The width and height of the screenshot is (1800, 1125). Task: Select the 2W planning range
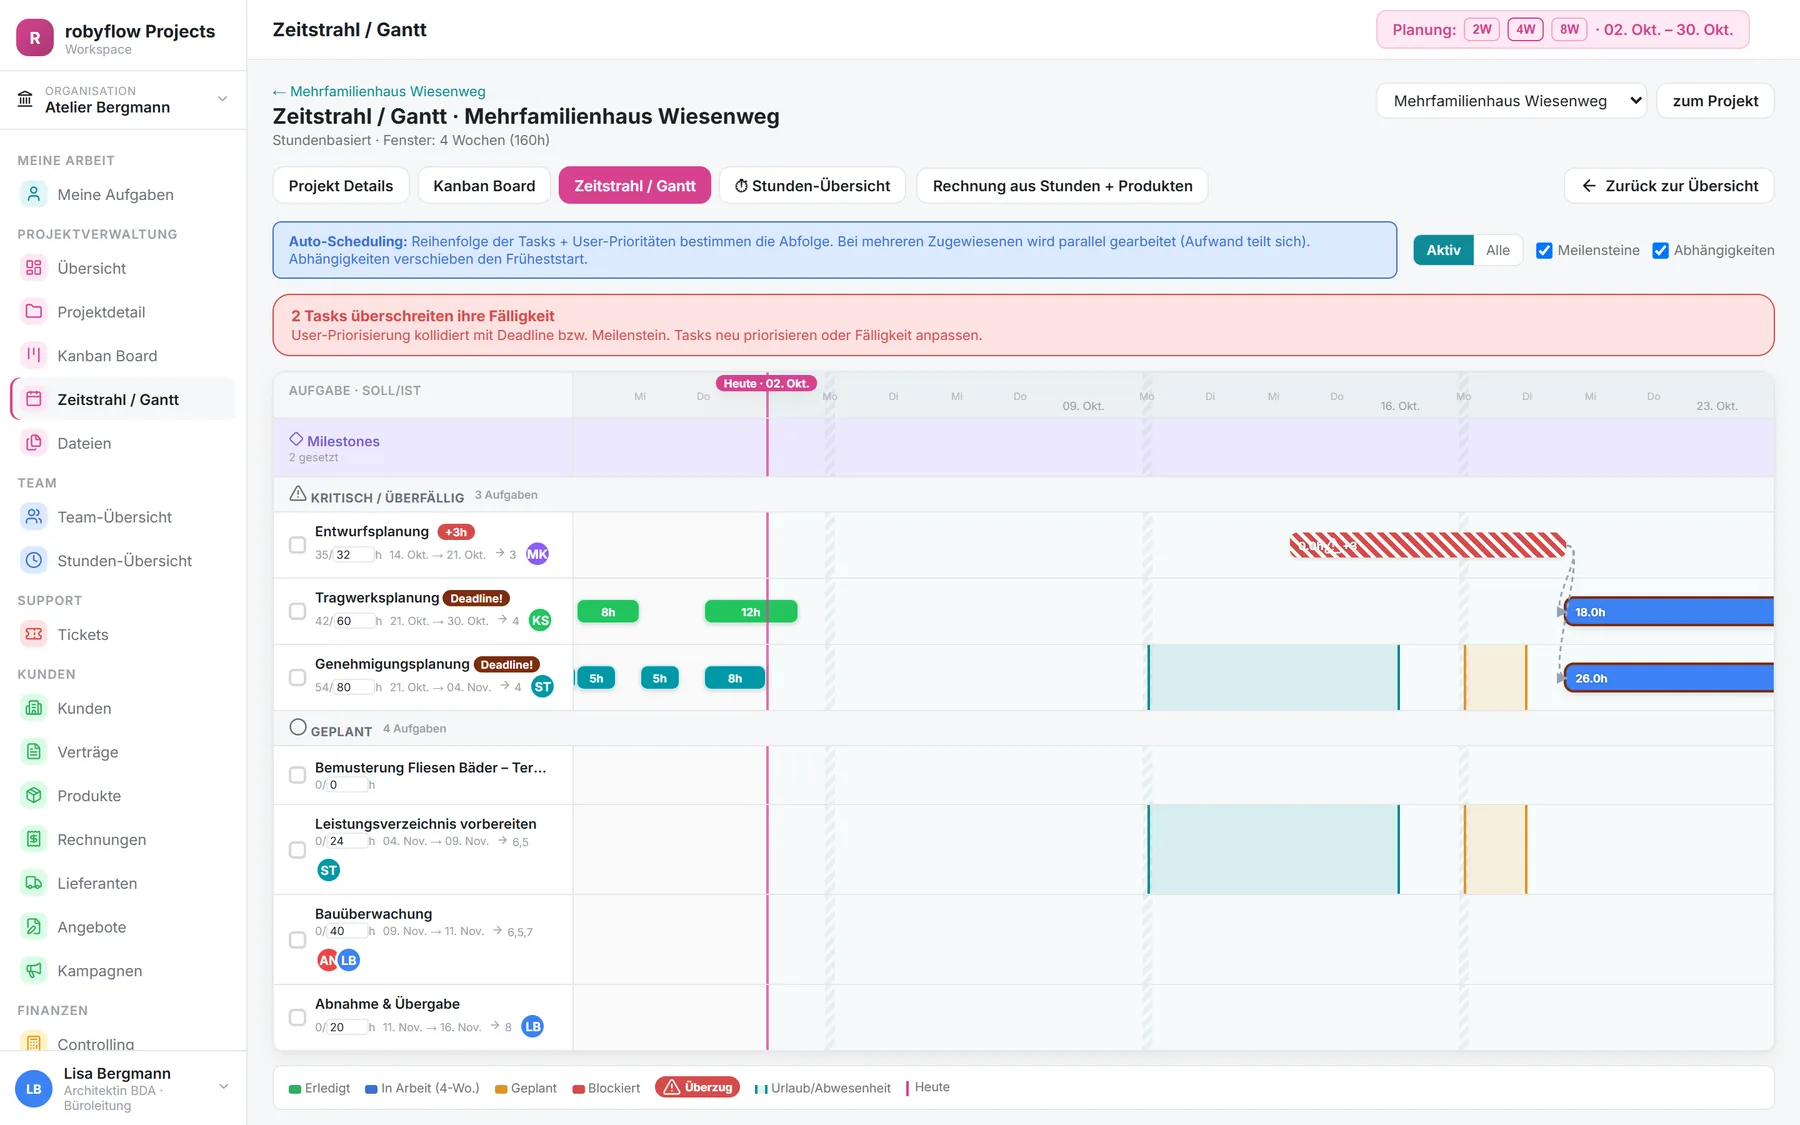click(1481, 30)
